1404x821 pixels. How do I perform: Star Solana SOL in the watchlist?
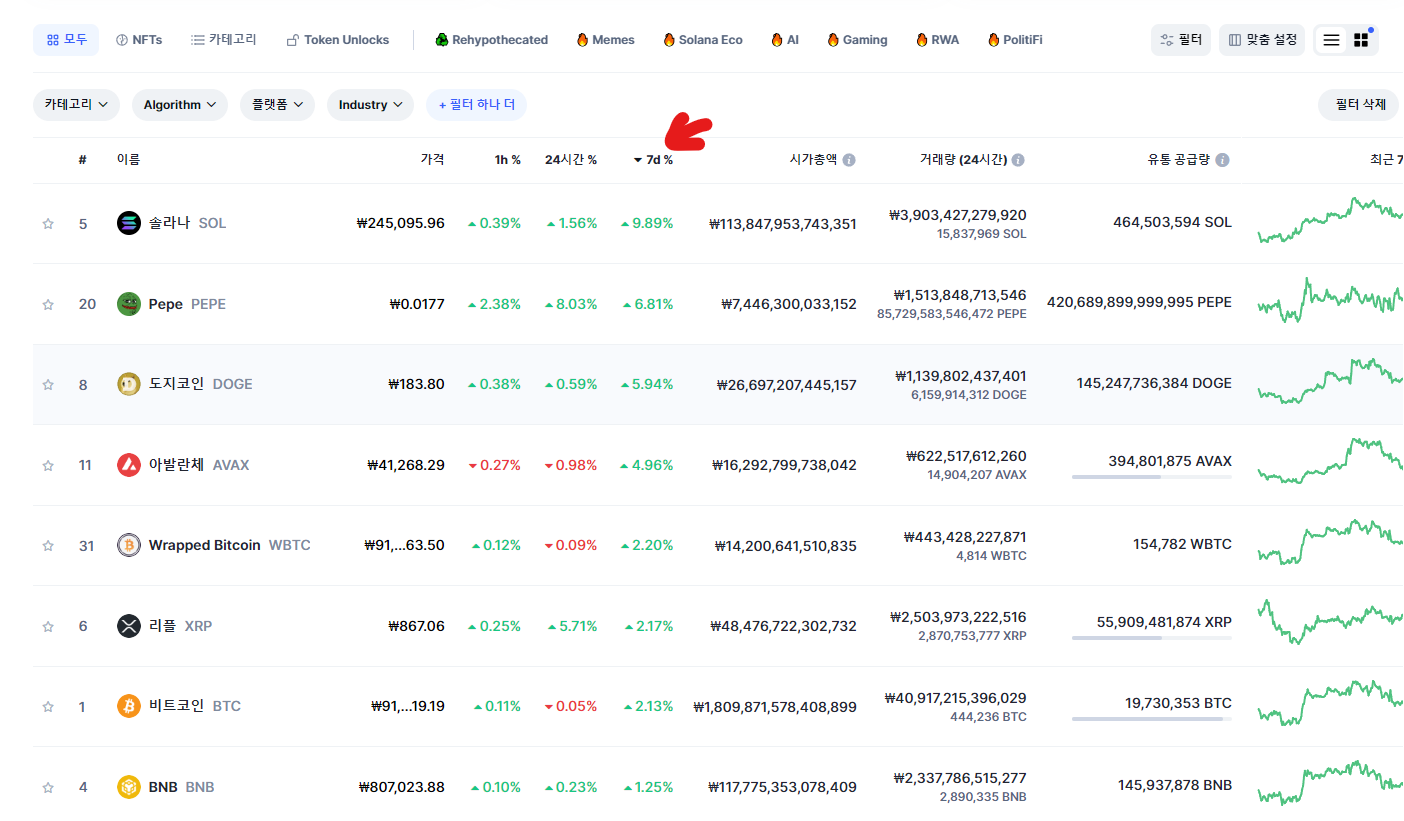coord(48,224)
